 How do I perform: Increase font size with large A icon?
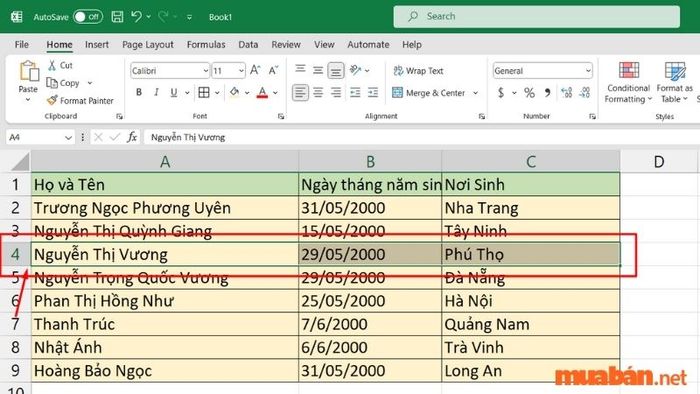[255, 70]
